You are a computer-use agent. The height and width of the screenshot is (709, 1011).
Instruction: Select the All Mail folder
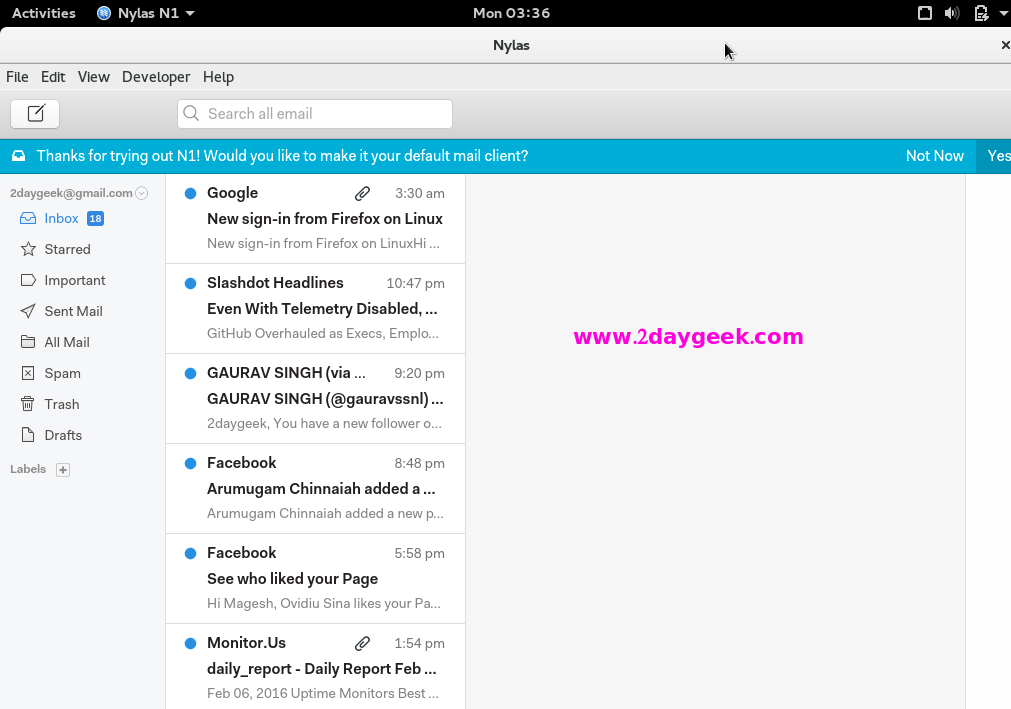pyautogui.click(x=67, y=342)
